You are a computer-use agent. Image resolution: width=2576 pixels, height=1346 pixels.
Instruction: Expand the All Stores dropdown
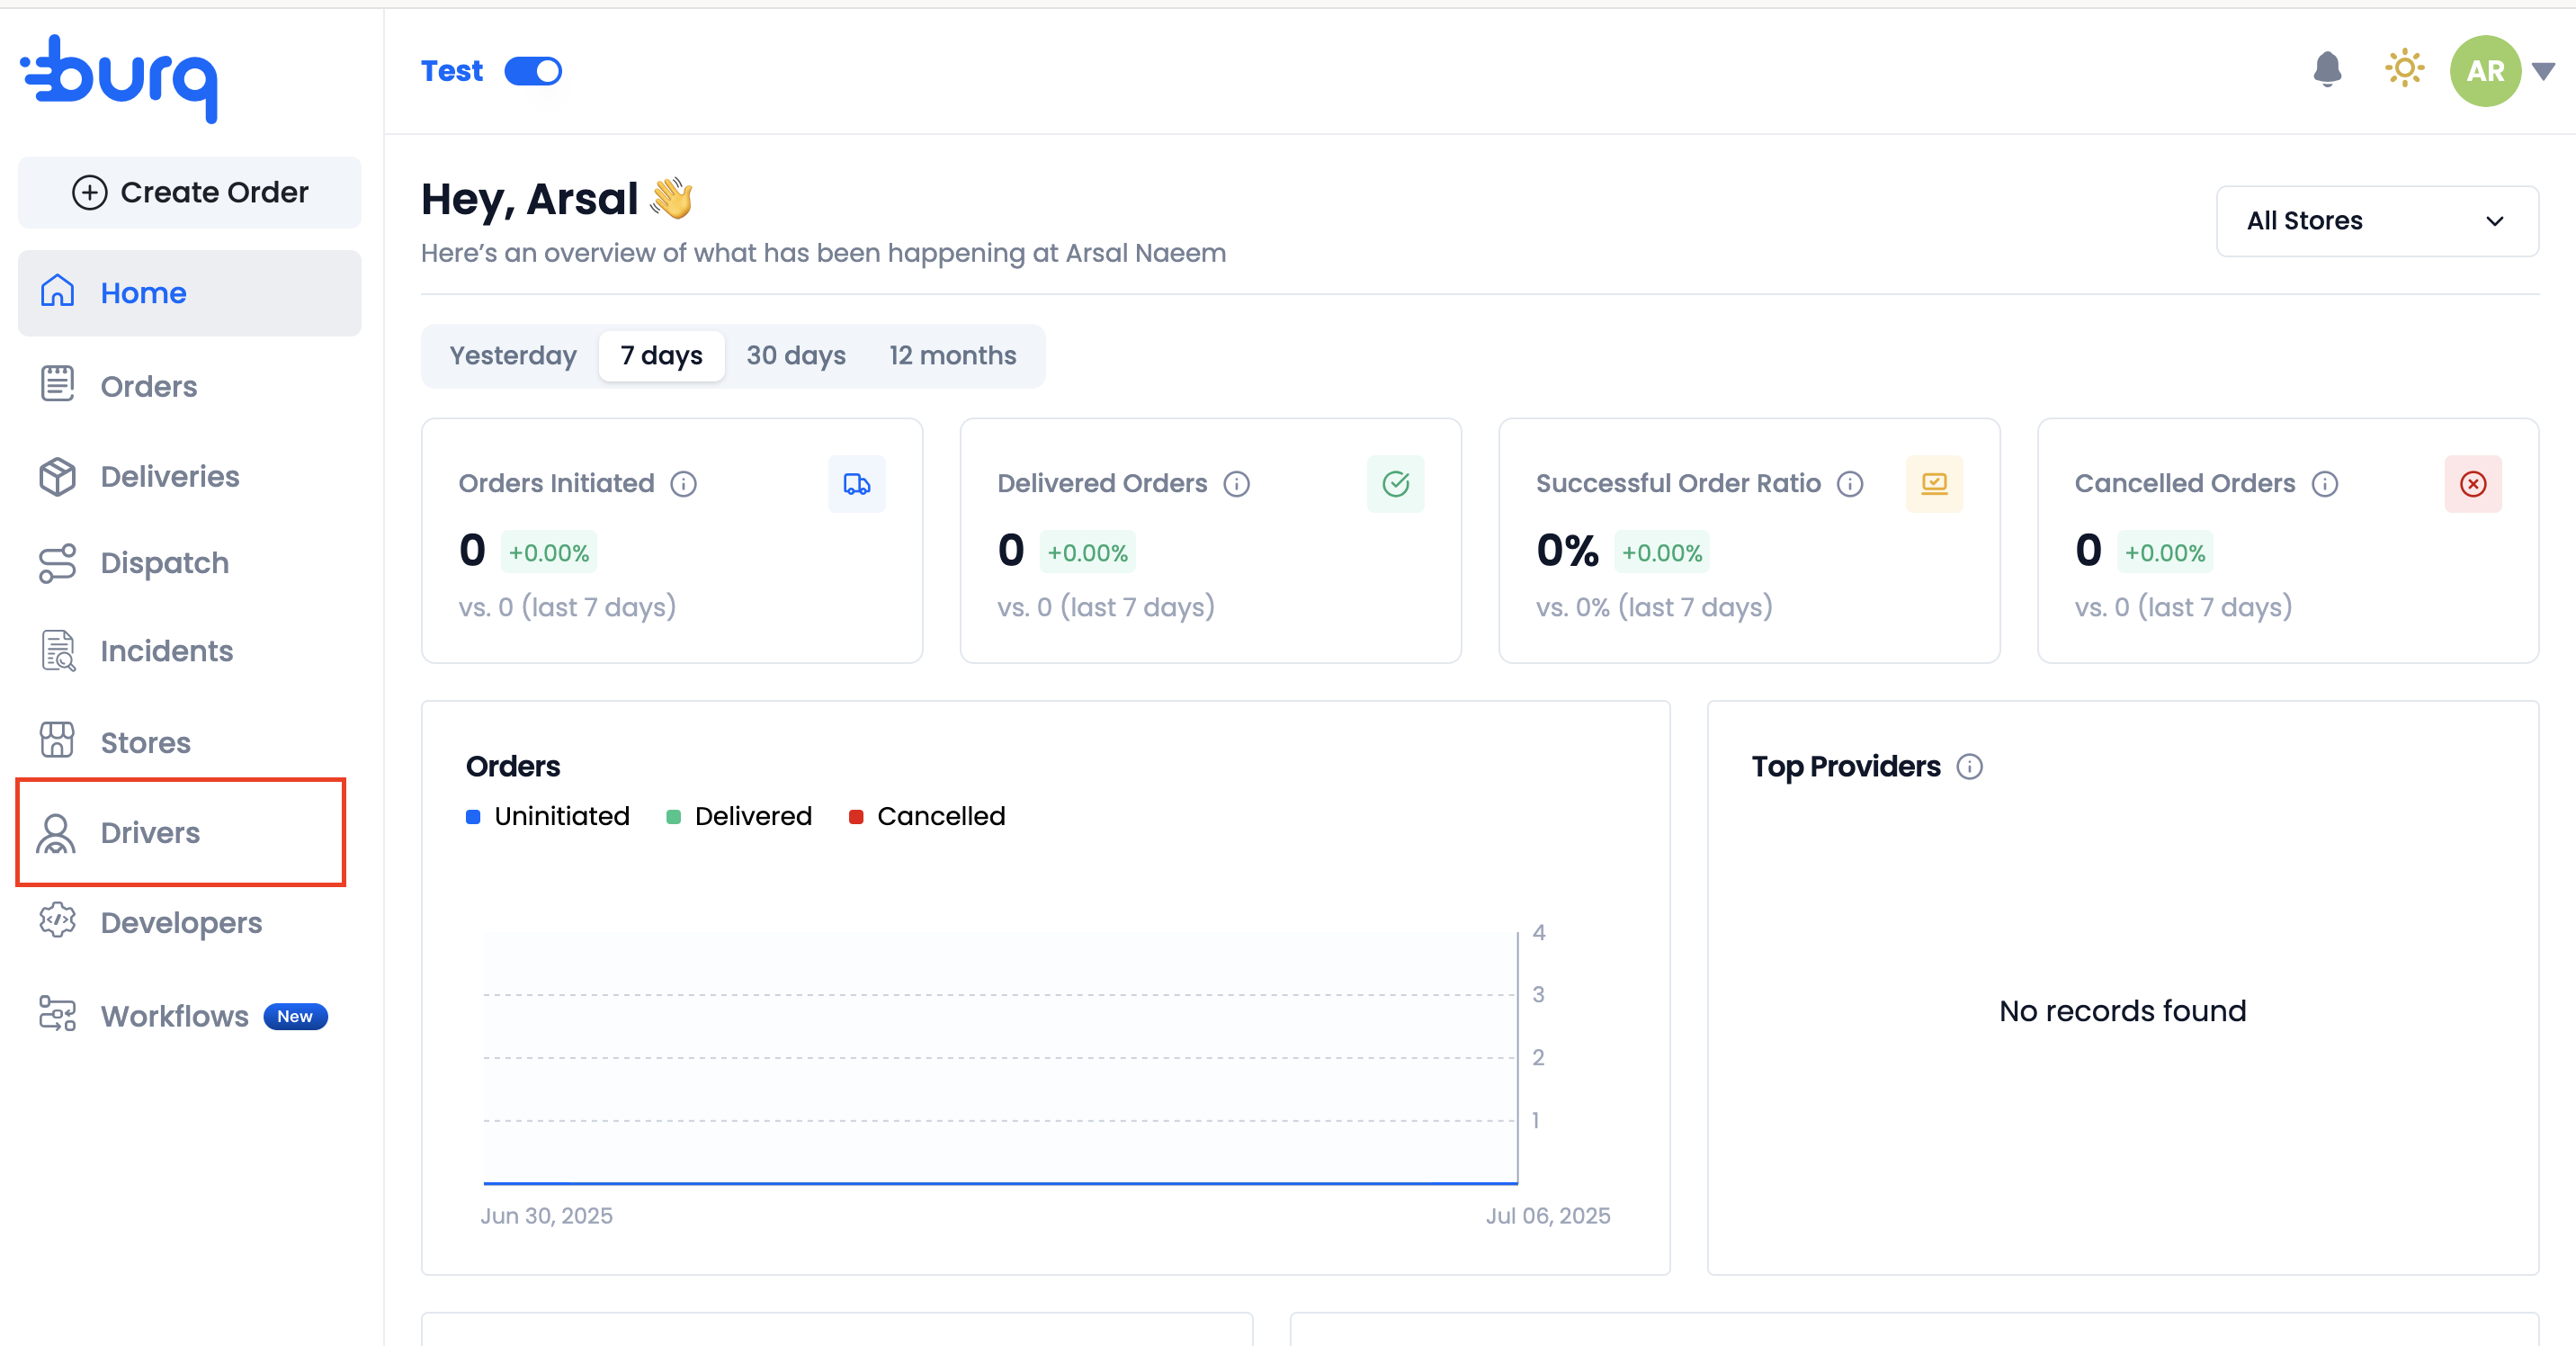[x=2377, y=221]
